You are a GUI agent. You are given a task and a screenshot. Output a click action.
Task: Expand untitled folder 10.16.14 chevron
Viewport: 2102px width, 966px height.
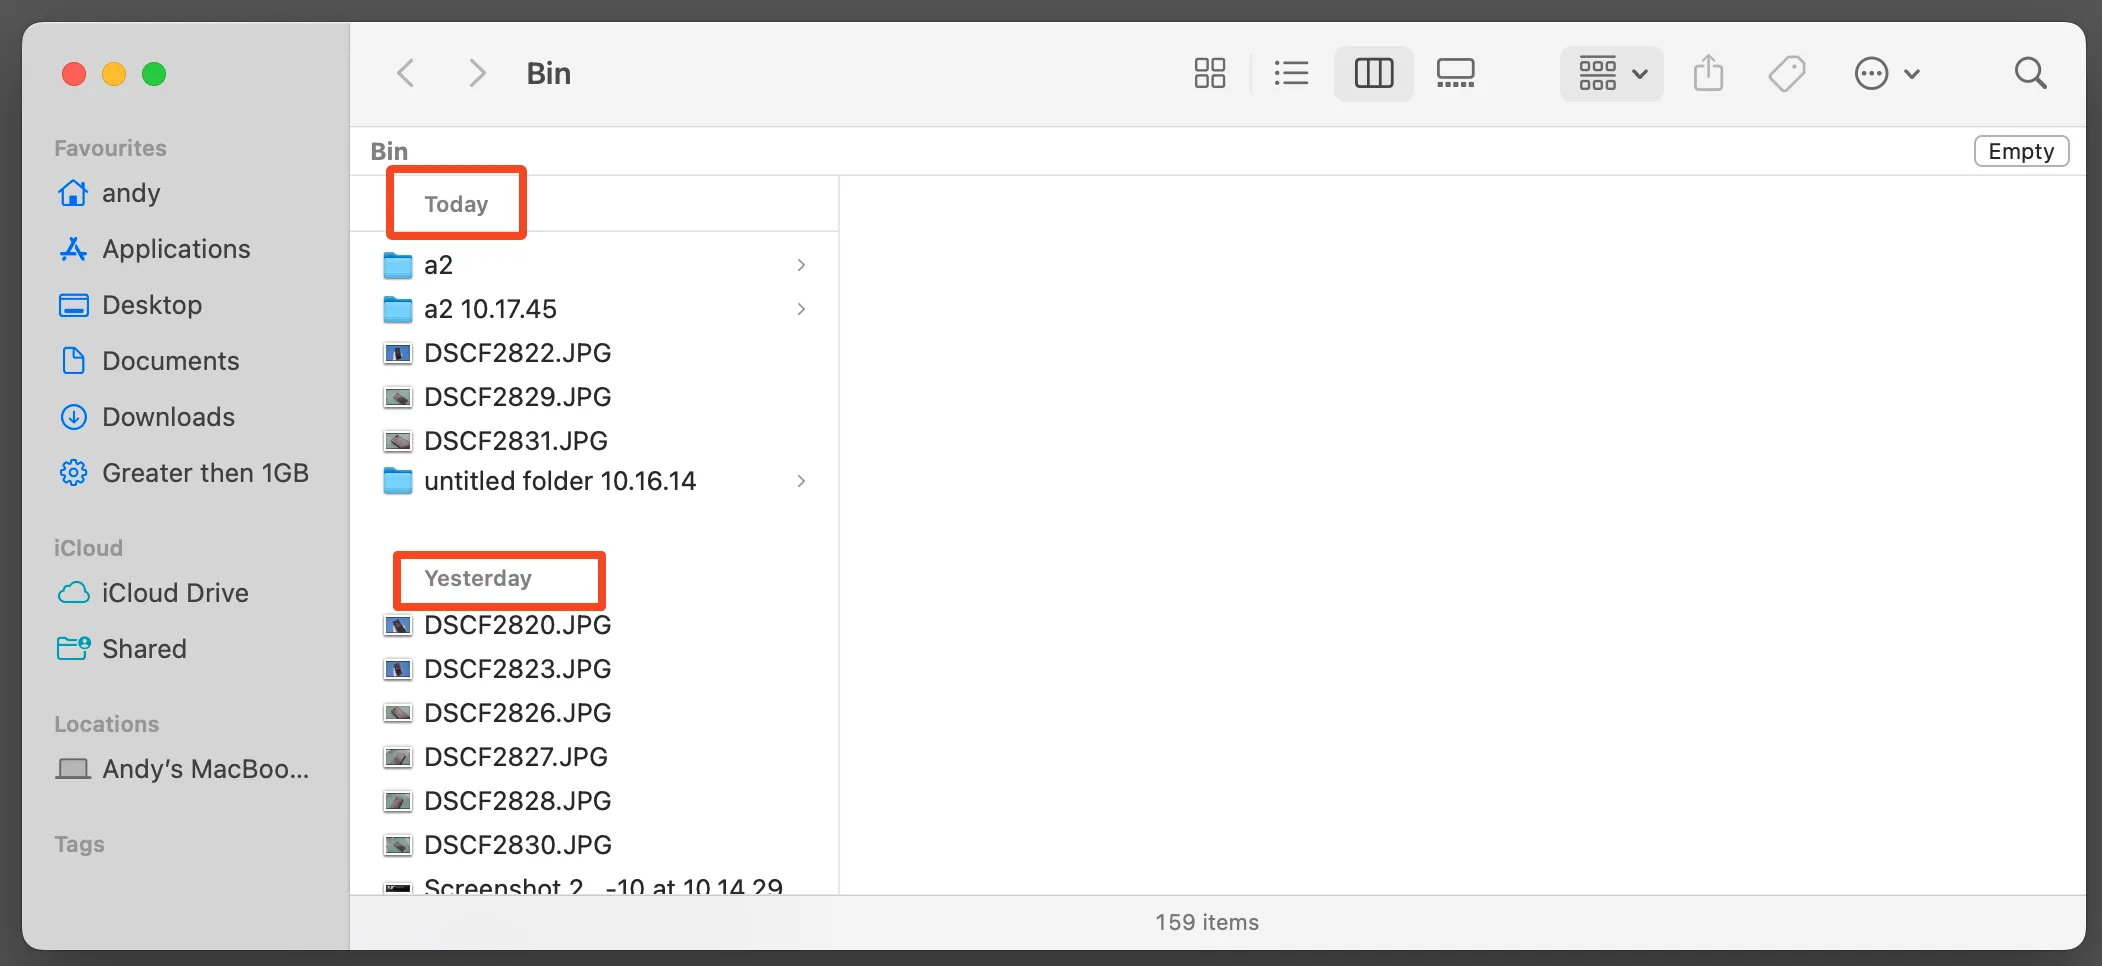[x=801, y=481]
